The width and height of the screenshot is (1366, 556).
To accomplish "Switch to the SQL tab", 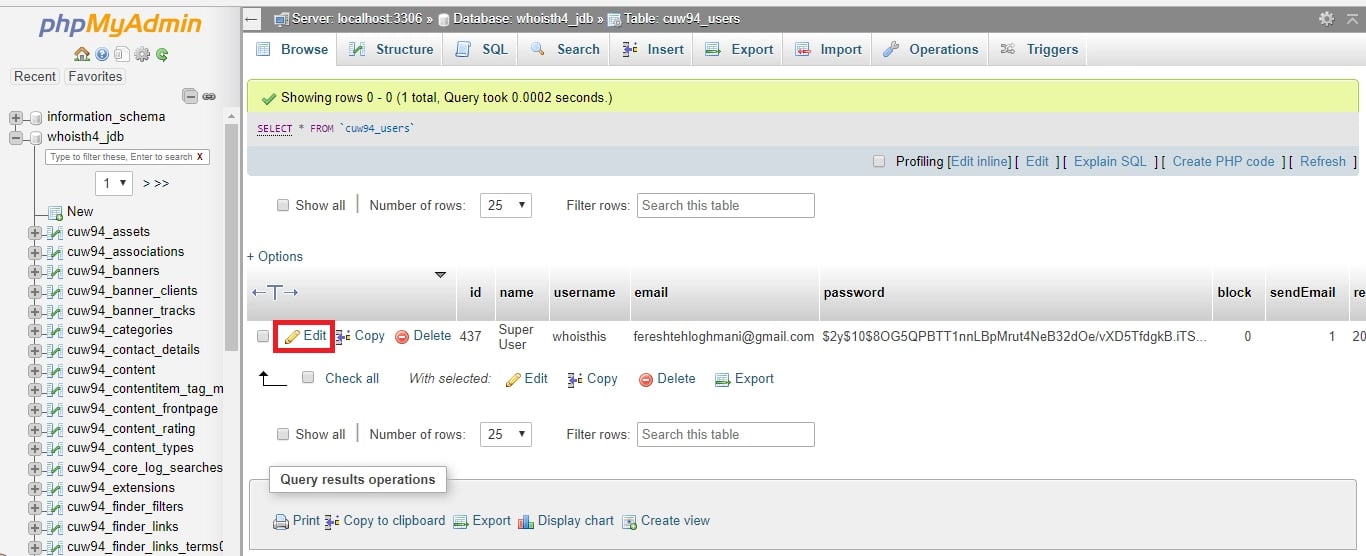I will coord(481,49).
